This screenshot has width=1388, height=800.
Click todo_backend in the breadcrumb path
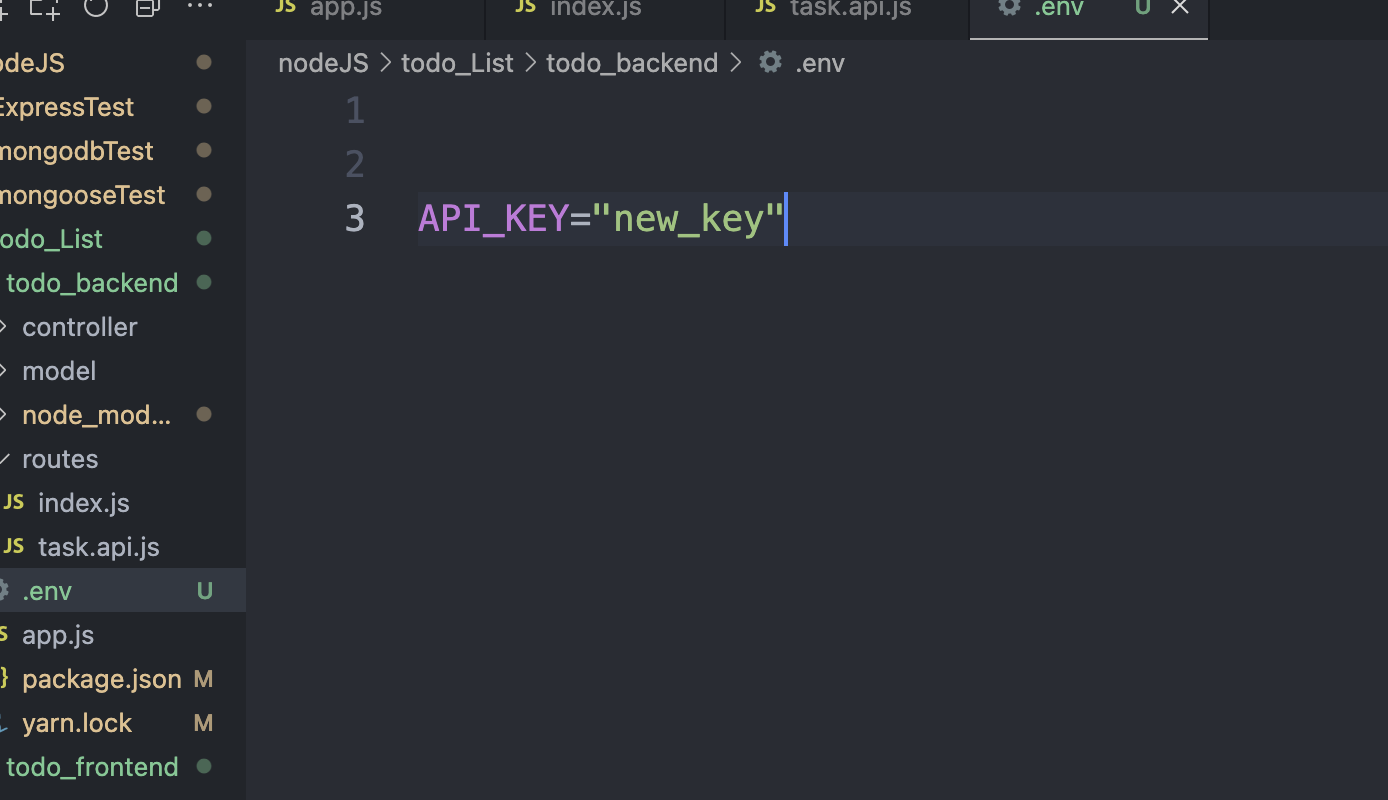coord(632,63)
